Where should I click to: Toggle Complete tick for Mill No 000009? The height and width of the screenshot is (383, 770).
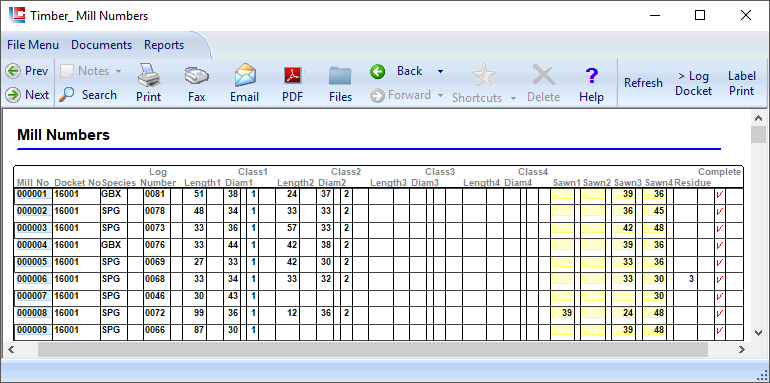[720, 330]
